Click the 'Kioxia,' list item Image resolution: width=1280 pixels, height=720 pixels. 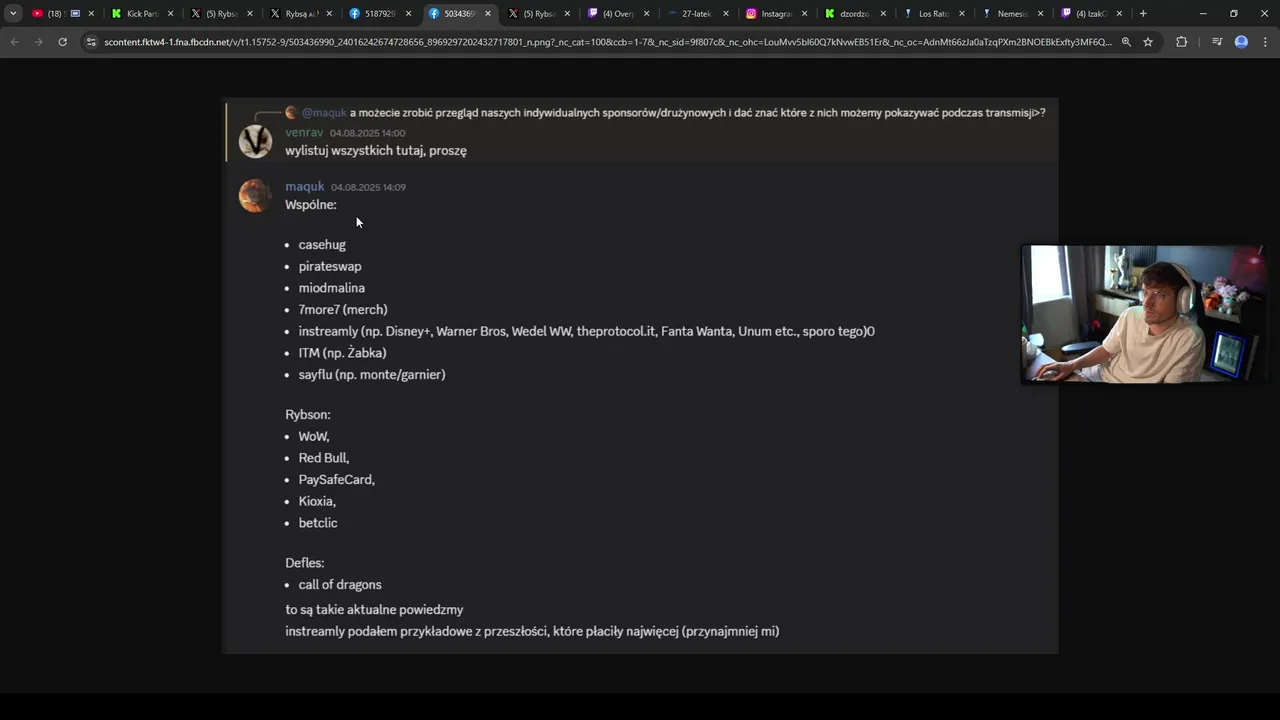click(x=317, y=501)
